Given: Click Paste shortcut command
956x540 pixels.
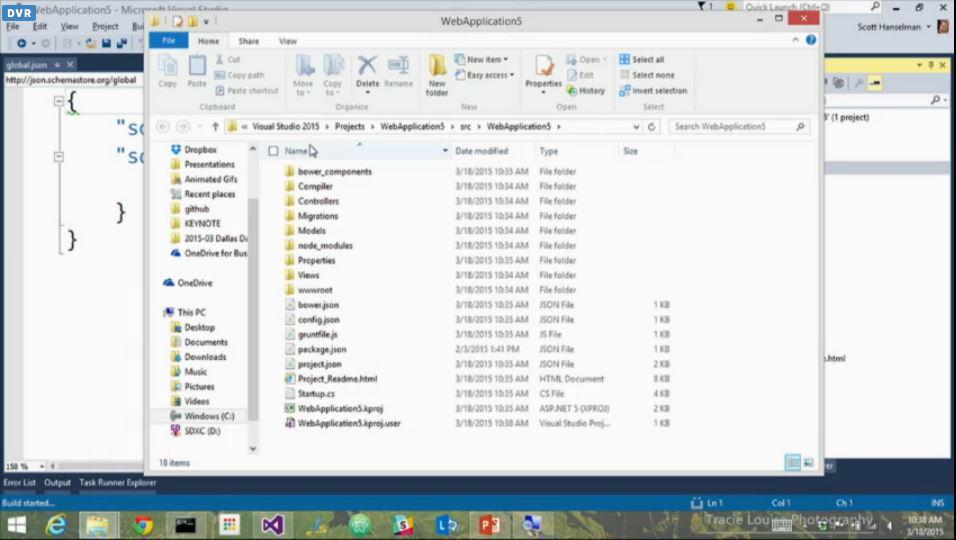Looking at the screenshot, I should 247,91.
